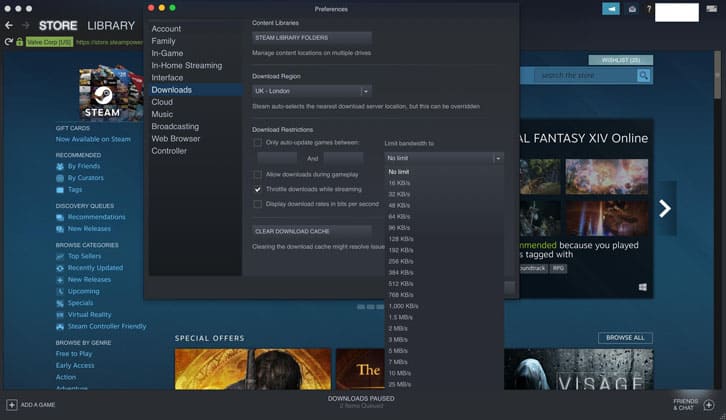Open the Download Region dropdown arrow
The width and height of the screenshot is (726, 420).
[x=366, y=91]
